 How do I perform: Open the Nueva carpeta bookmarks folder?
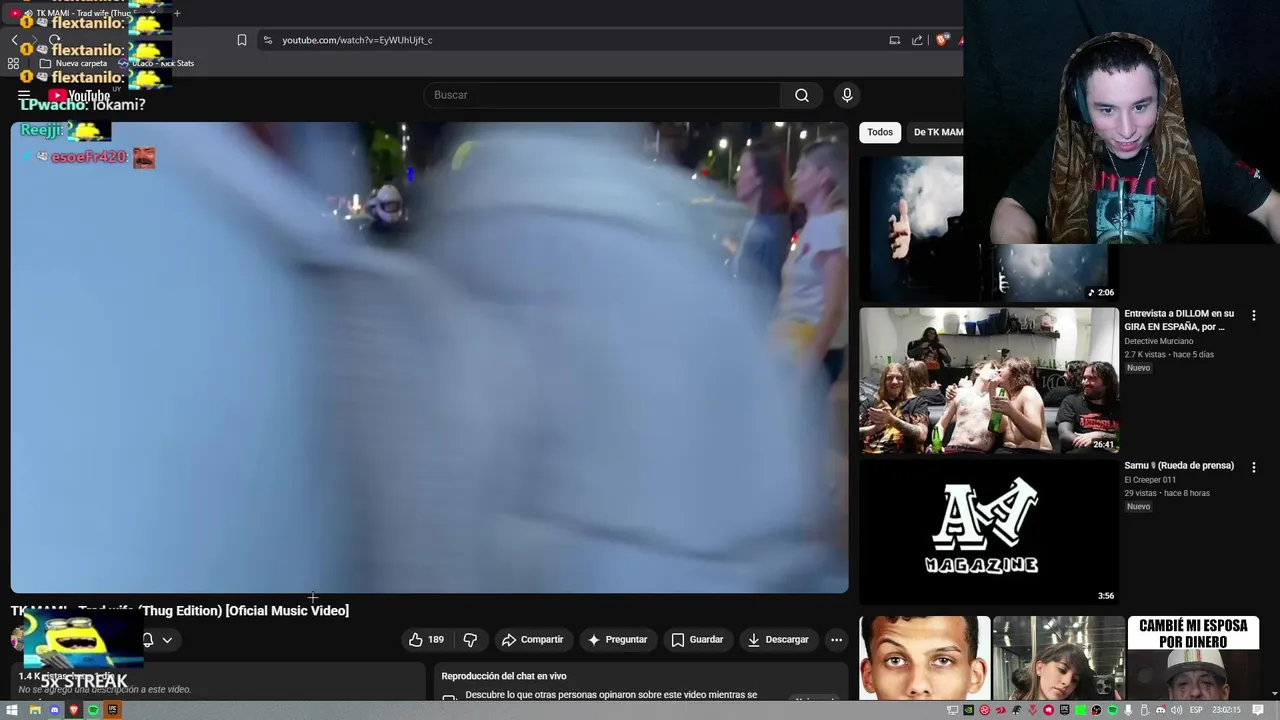coord(73,63)
